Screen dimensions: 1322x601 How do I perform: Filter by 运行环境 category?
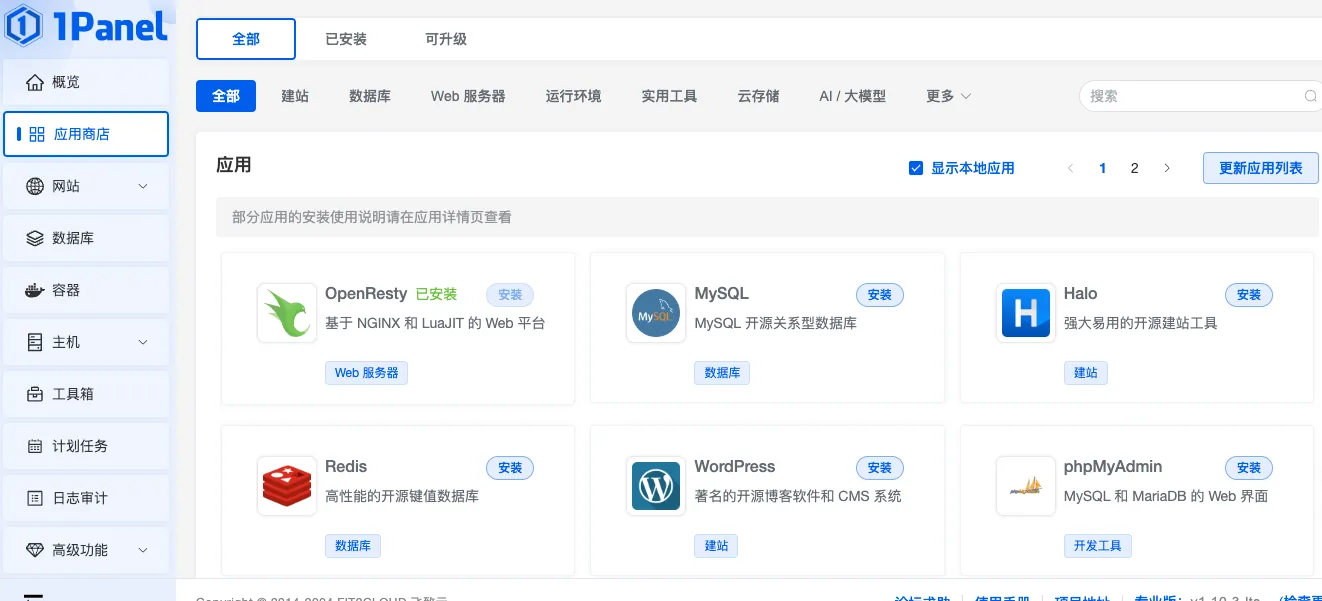(x=574, y=96)
